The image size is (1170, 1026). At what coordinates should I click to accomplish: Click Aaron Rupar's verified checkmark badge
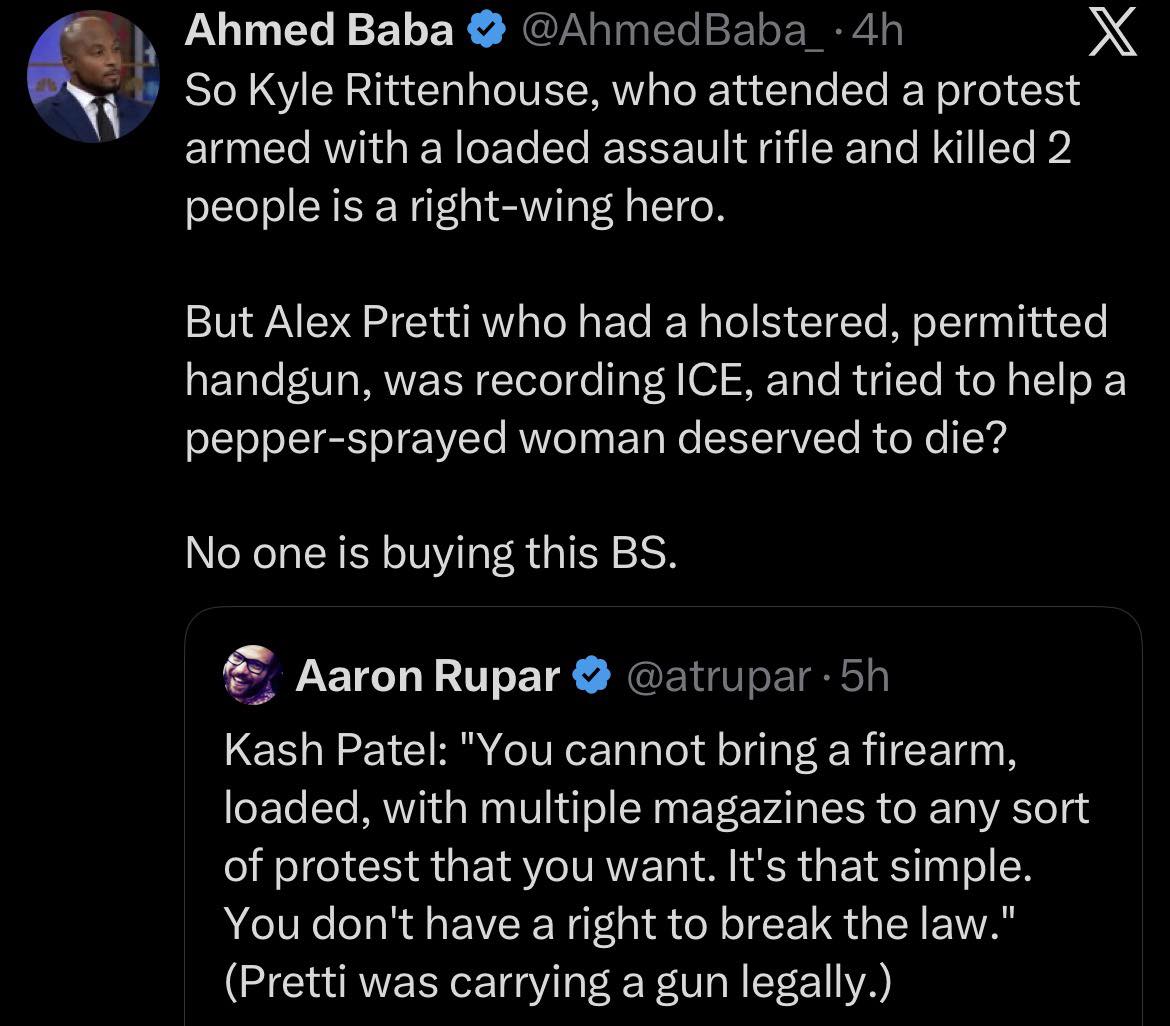[591, 678]
